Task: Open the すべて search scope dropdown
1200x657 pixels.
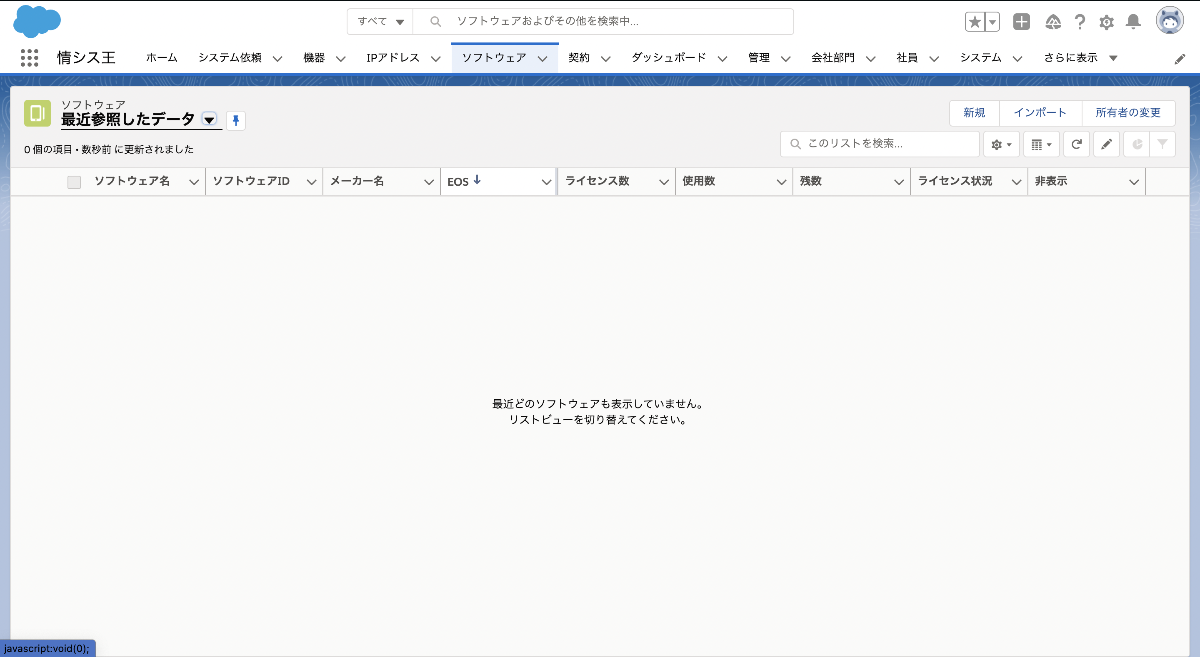Action: (x=380, y=21)
